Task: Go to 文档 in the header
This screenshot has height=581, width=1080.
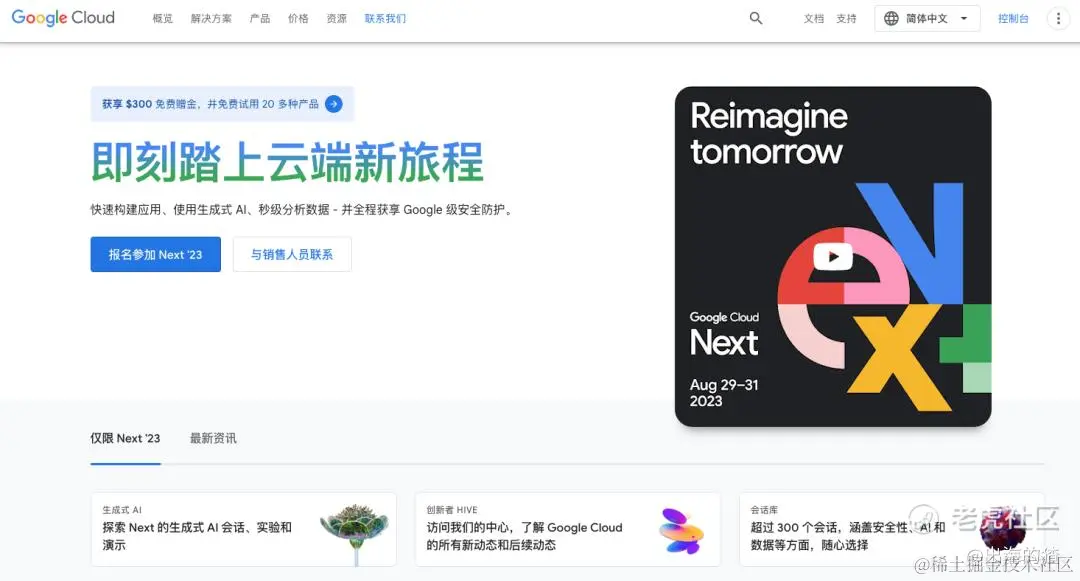Action: pos(813,19)
